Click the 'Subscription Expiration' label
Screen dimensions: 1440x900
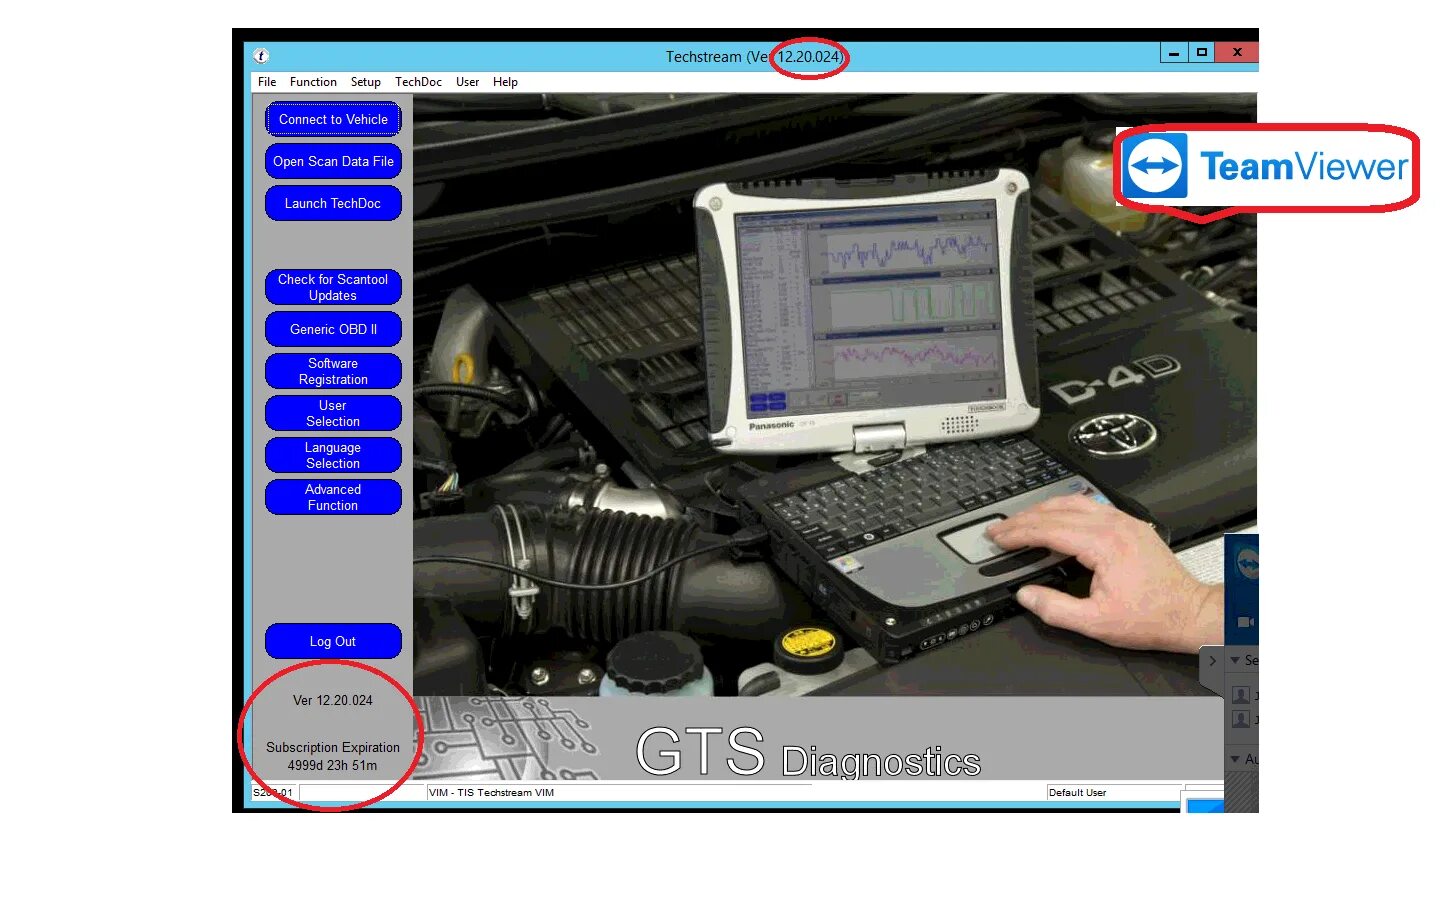click(x=333, y=748)
